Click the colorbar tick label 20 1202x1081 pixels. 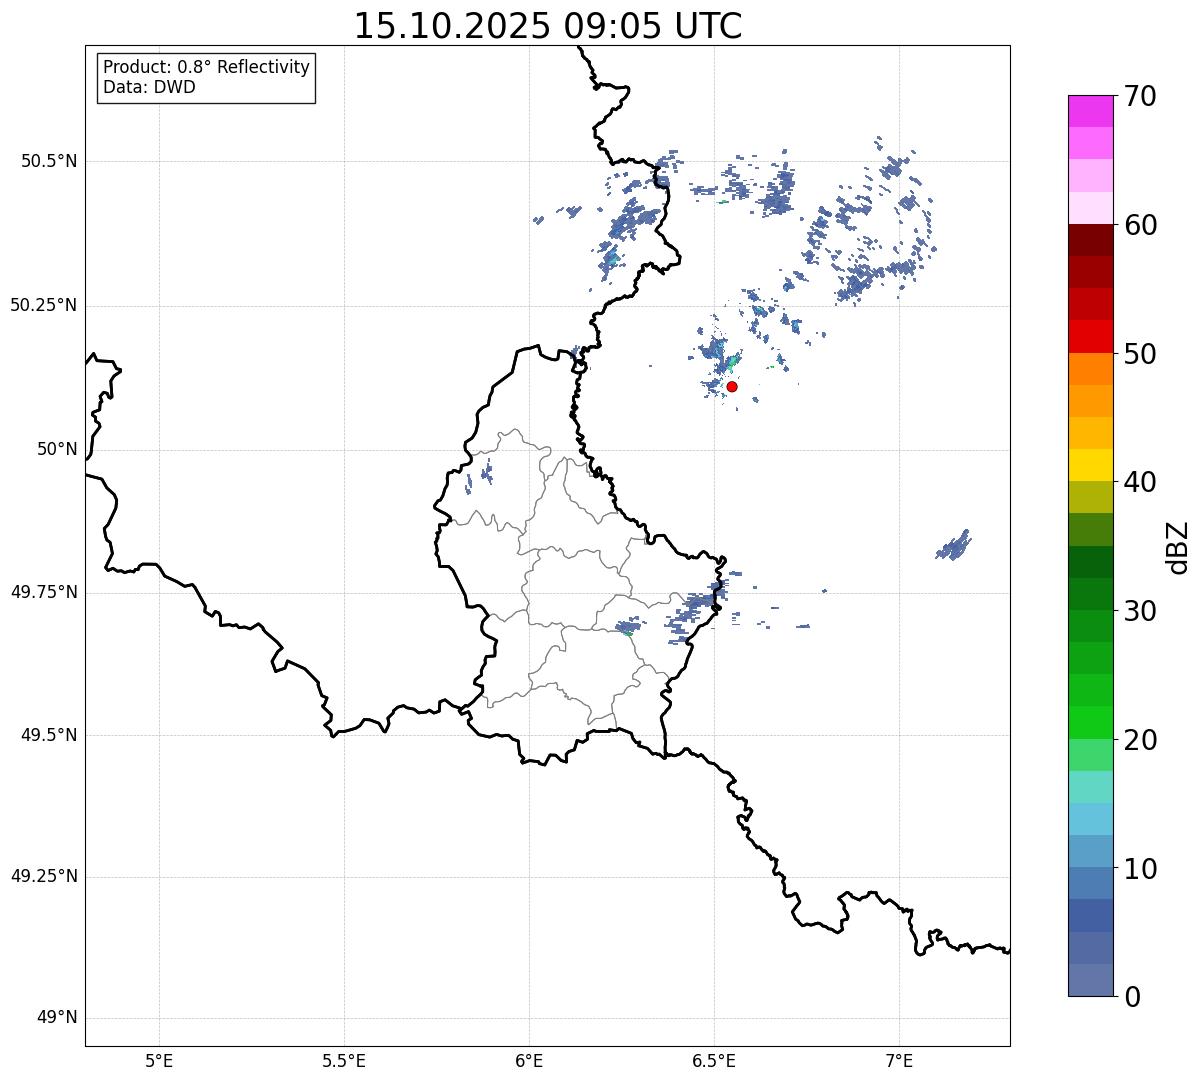(x=1140, y=740)
